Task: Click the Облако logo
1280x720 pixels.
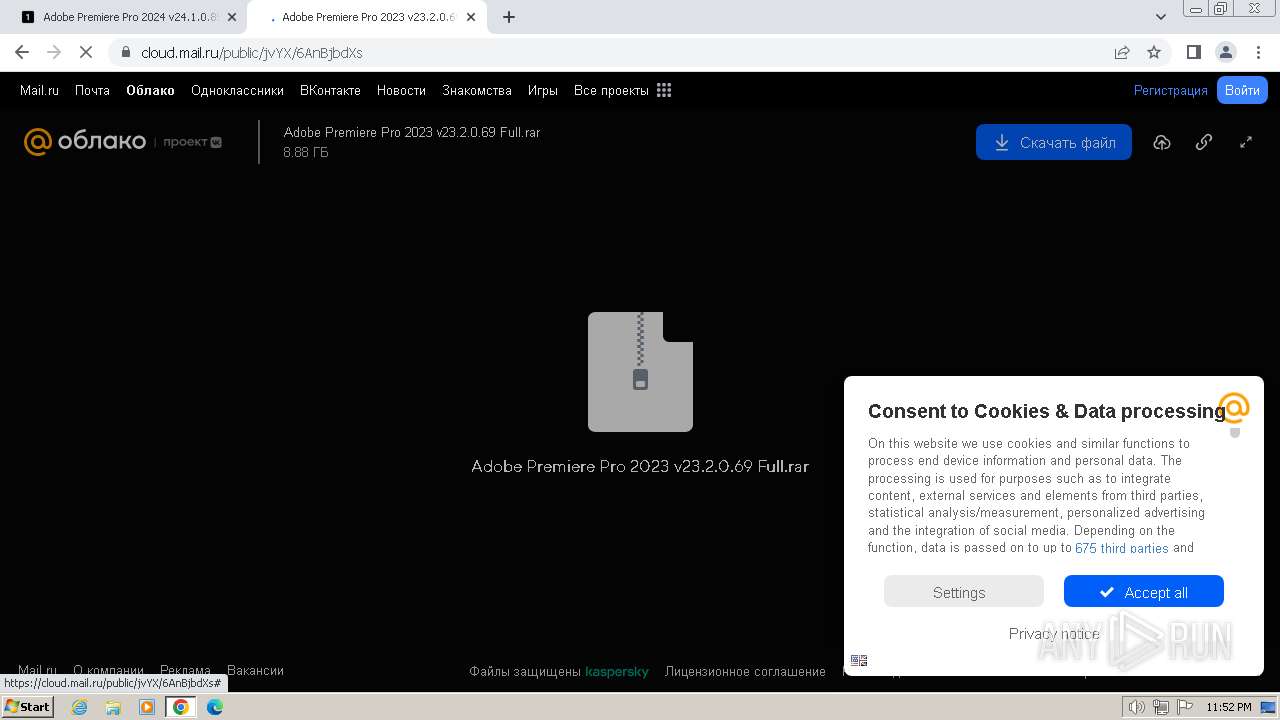Action: 85,142
